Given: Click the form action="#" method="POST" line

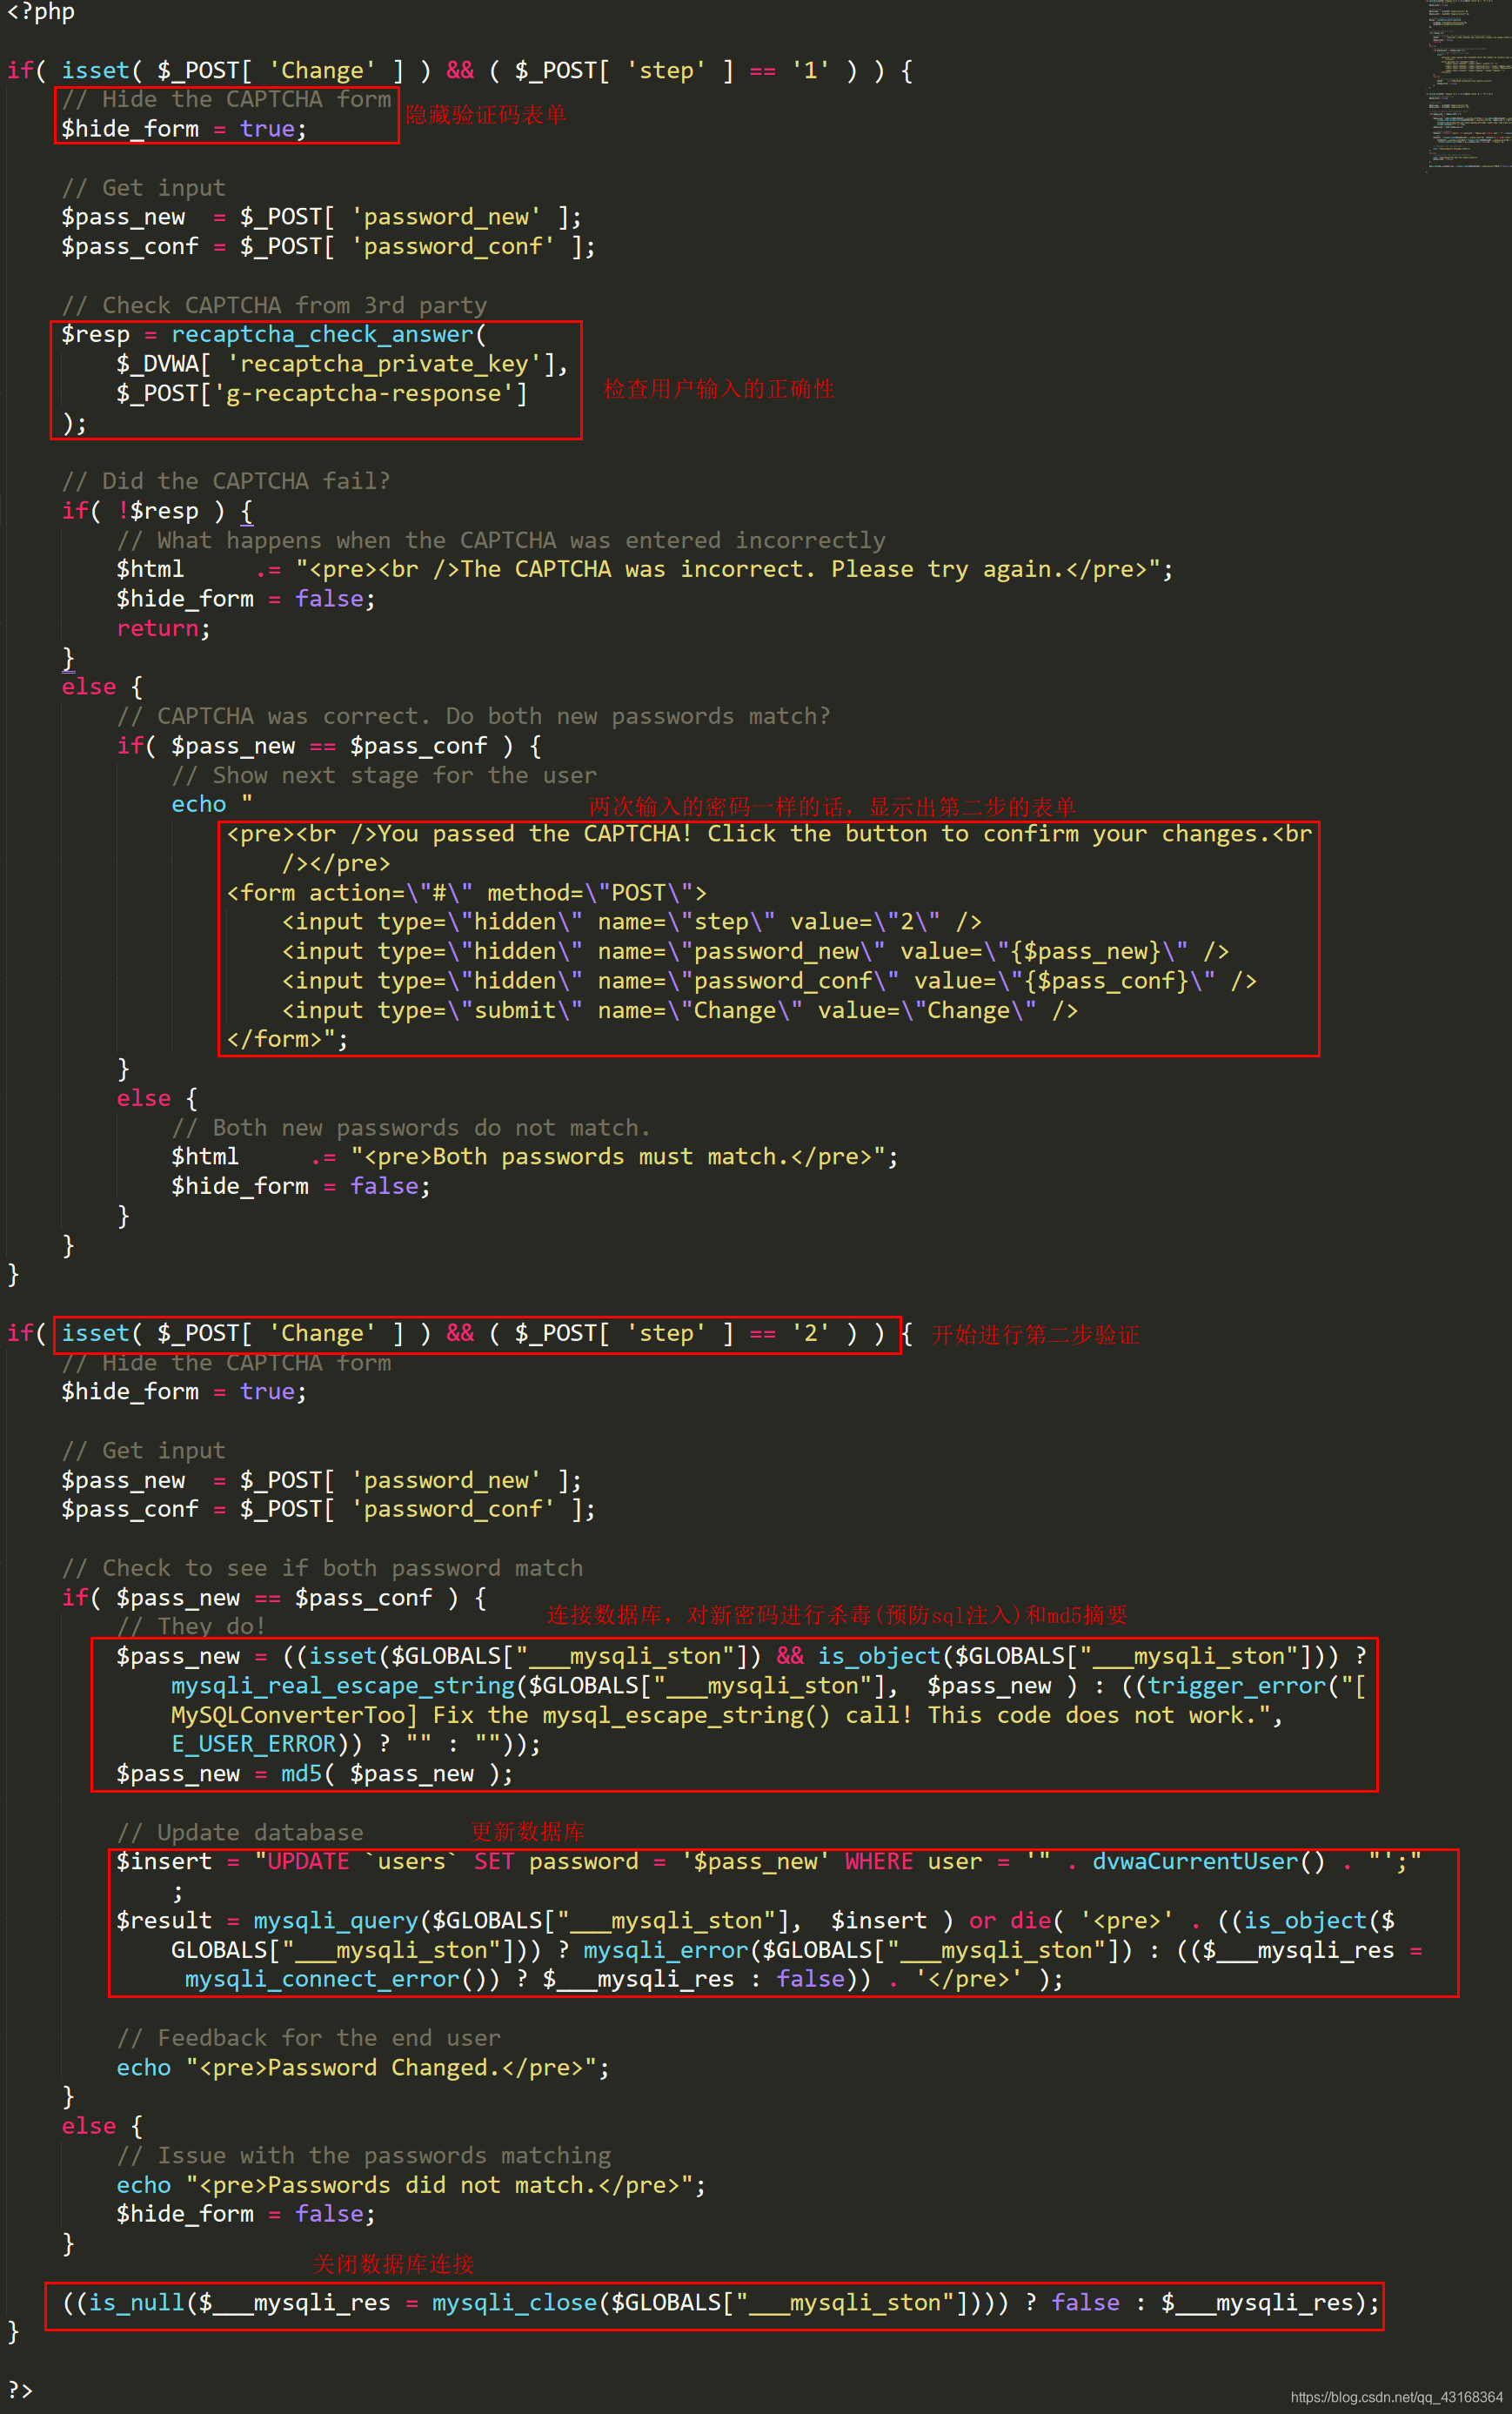Looking at the screenshot, I should click(x=466, y=892).
